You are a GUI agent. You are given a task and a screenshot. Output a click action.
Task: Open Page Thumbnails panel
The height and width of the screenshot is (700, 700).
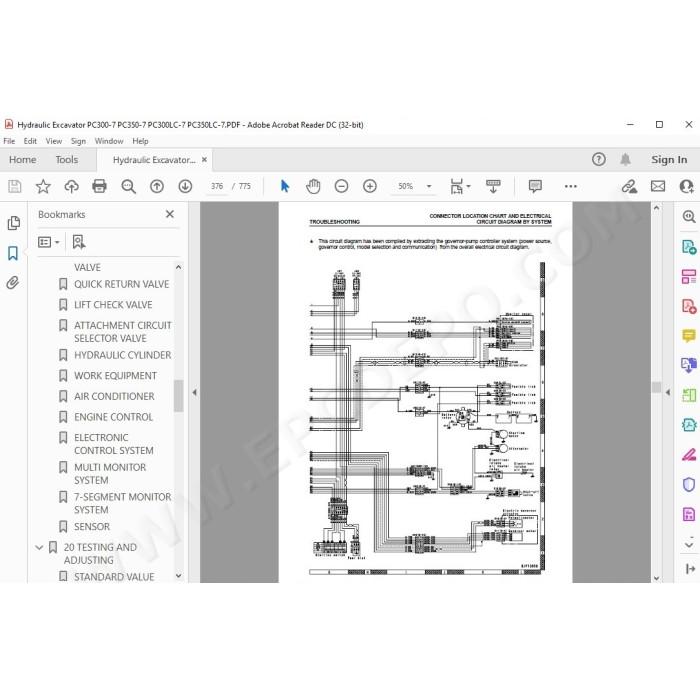coord(13,223)
